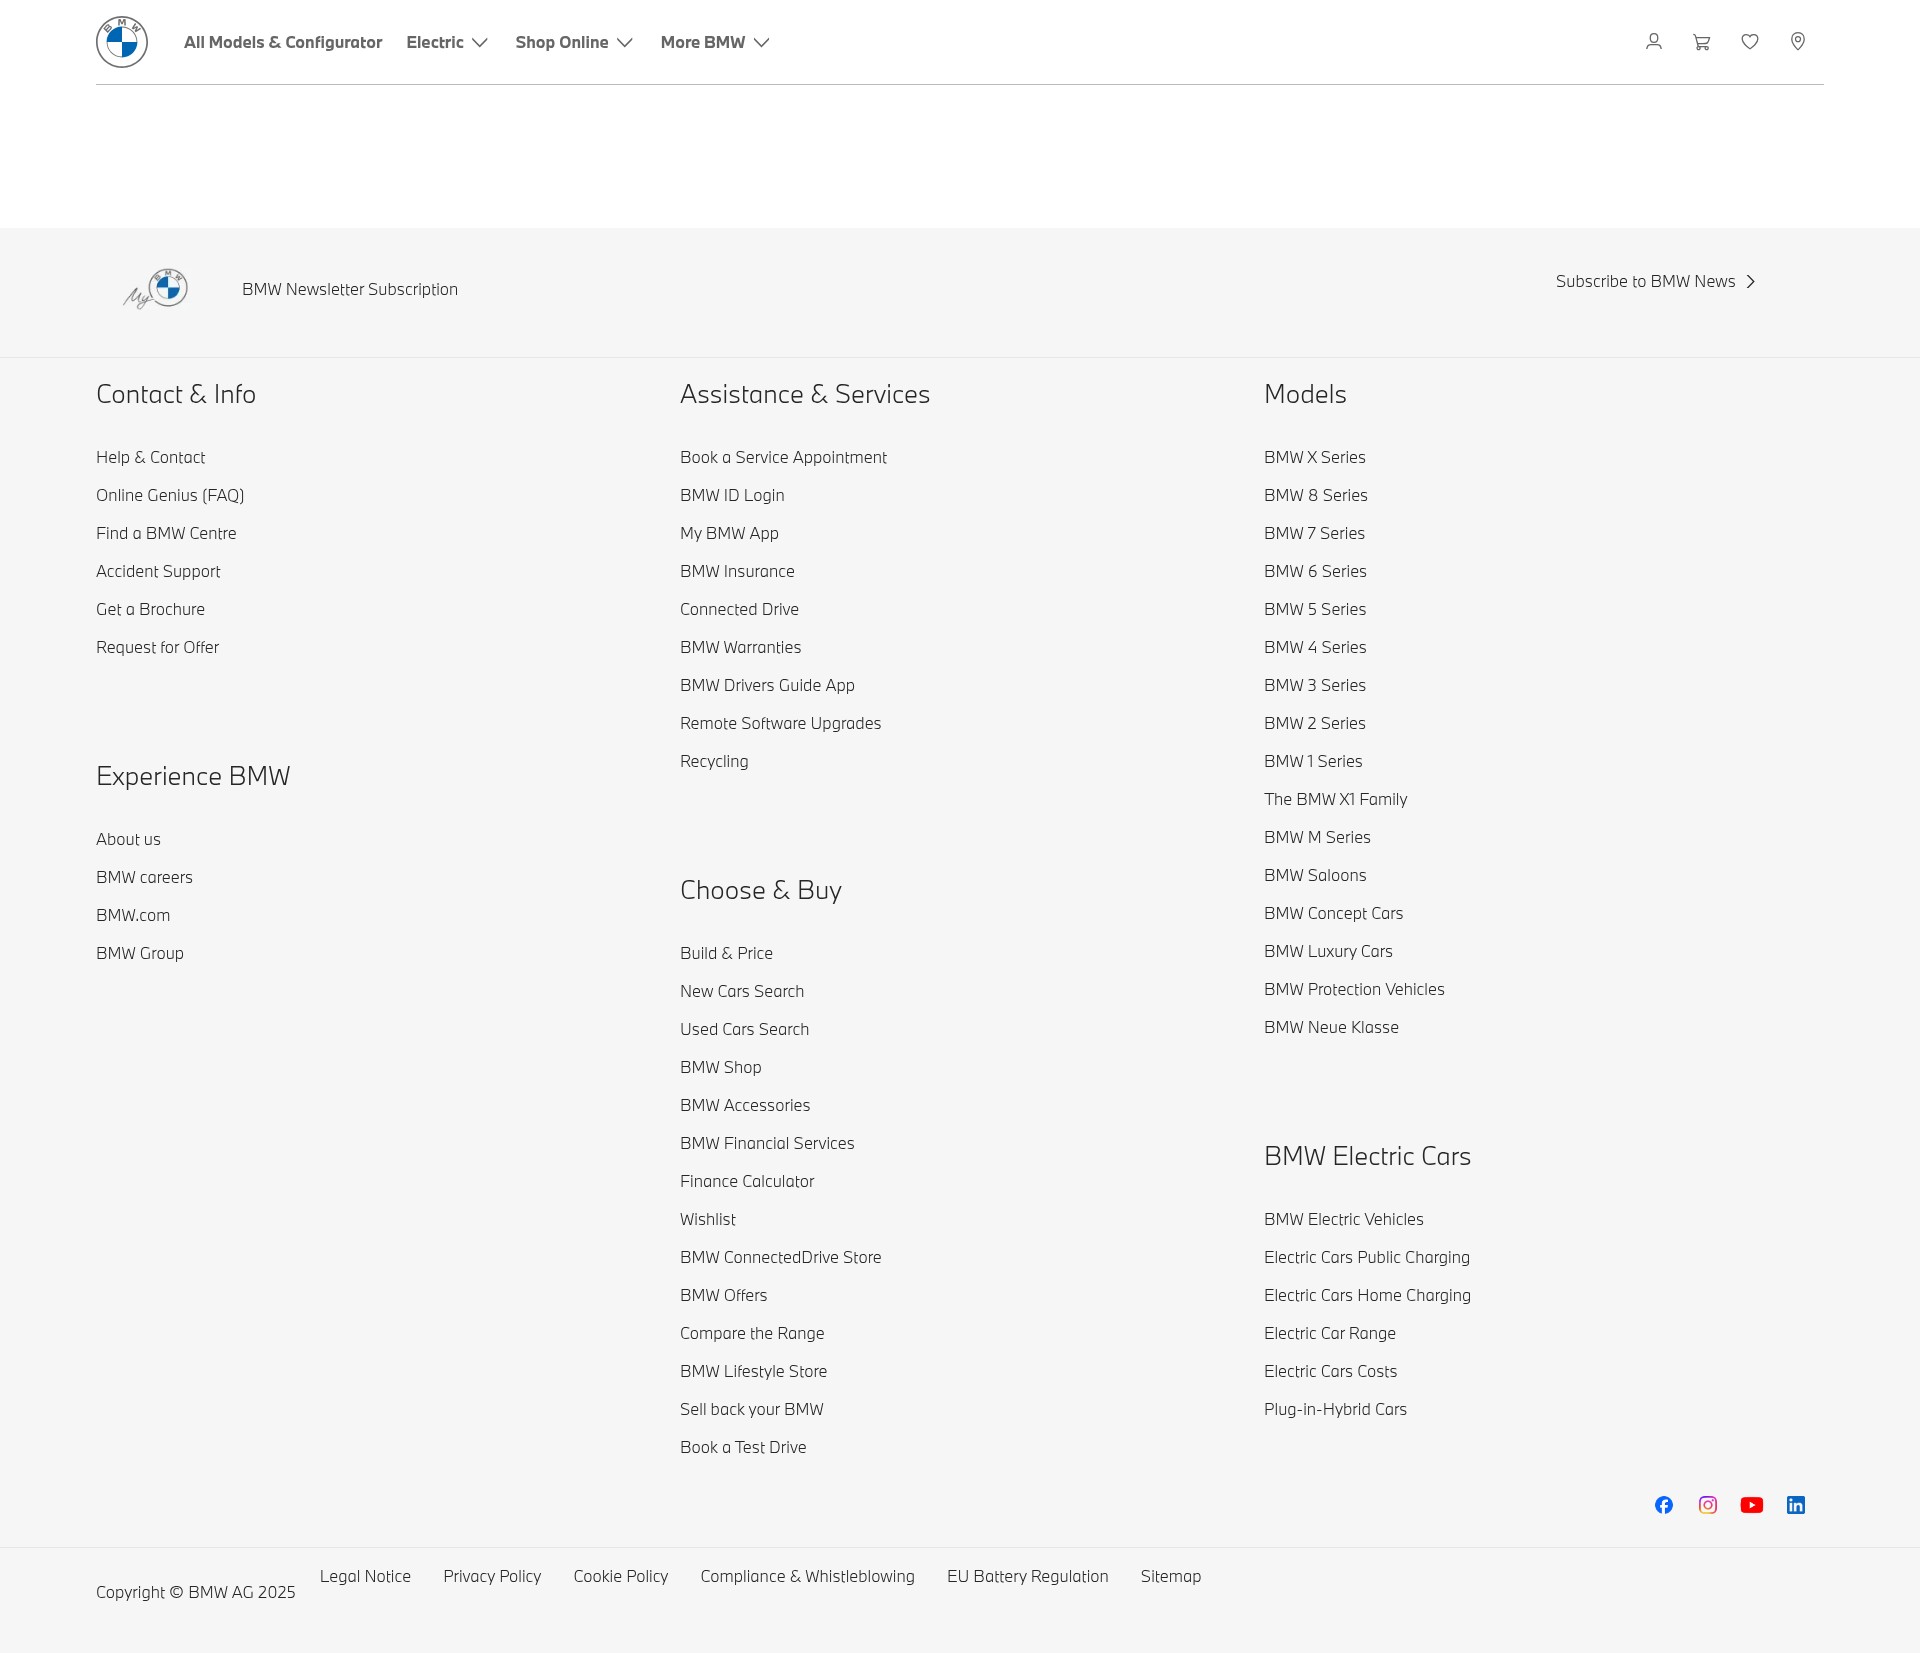This screenshot has height=1653, width=1920.
Task: Open BMW Warranties link
Action: (740, 647)
